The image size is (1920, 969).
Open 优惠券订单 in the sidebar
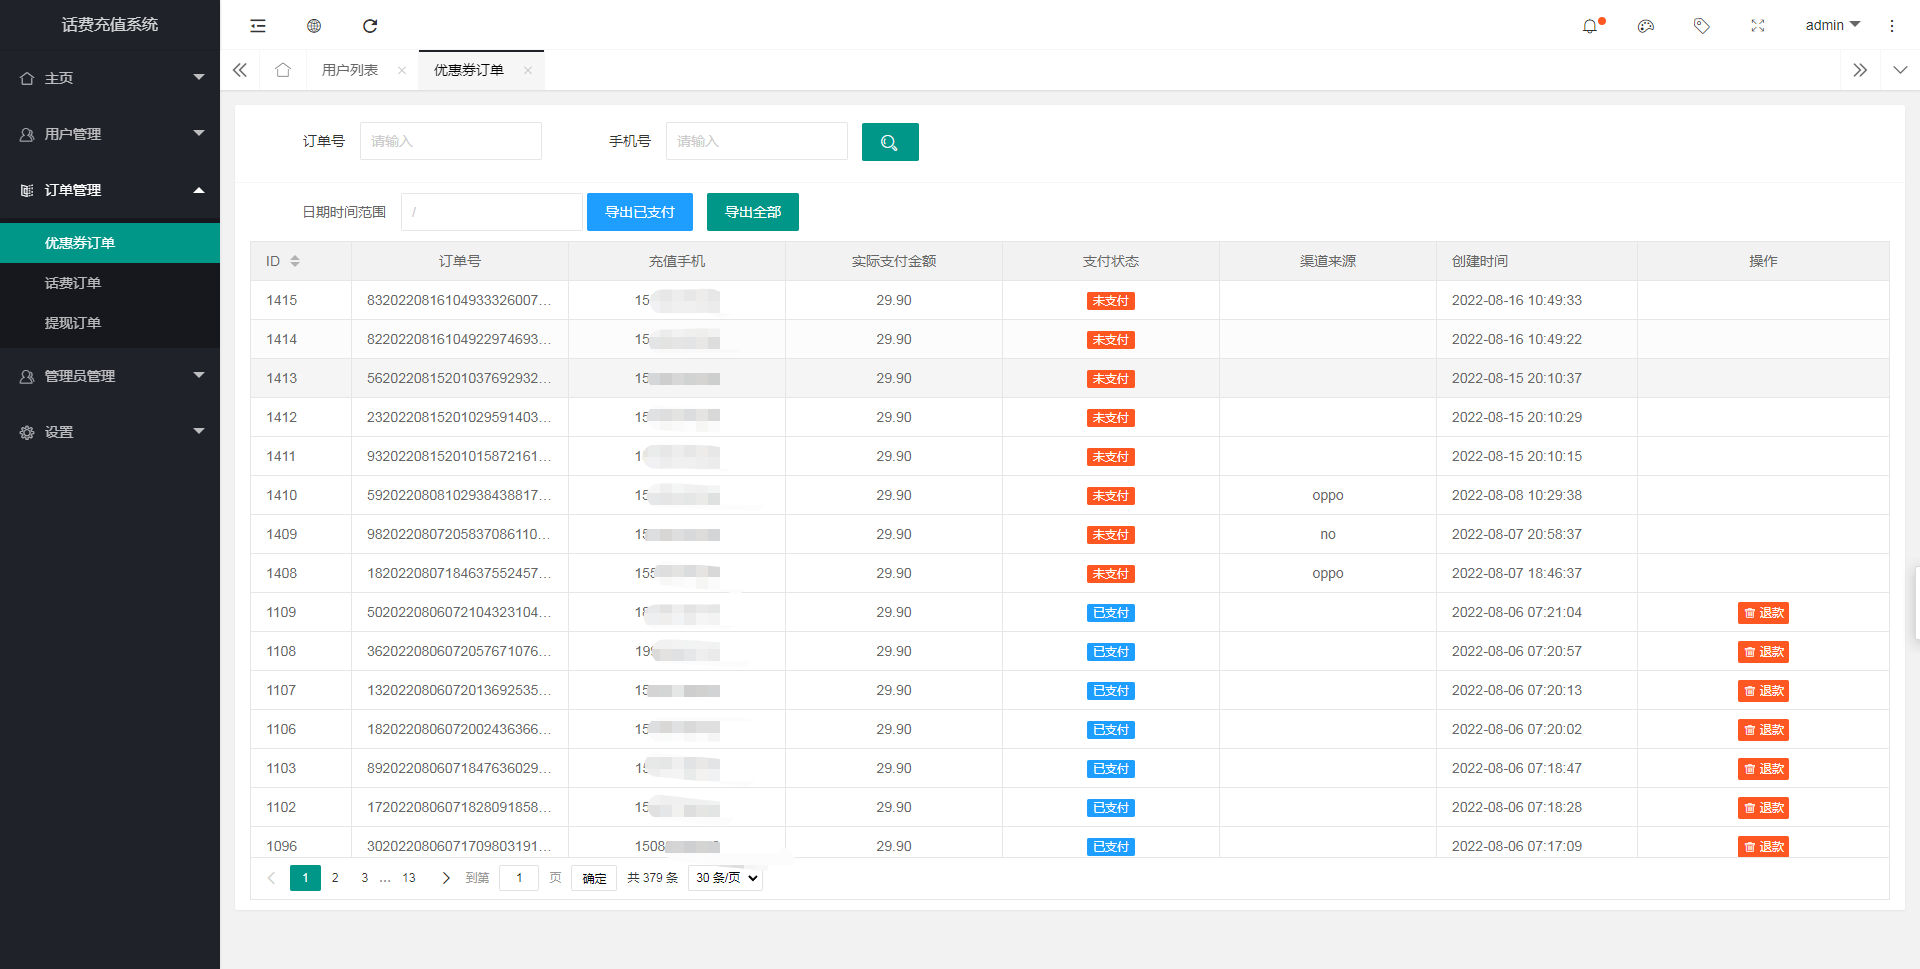(x=110, y=243)
